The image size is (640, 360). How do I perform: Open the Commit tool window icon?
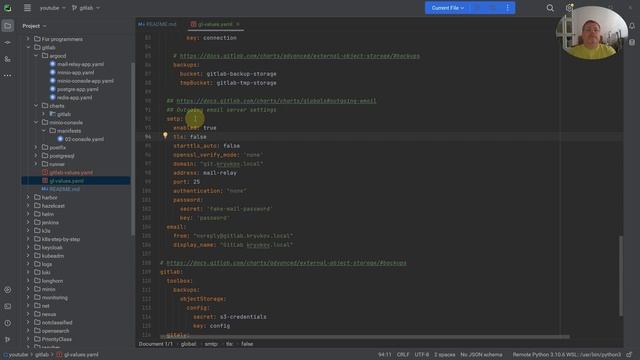point(8,42)
